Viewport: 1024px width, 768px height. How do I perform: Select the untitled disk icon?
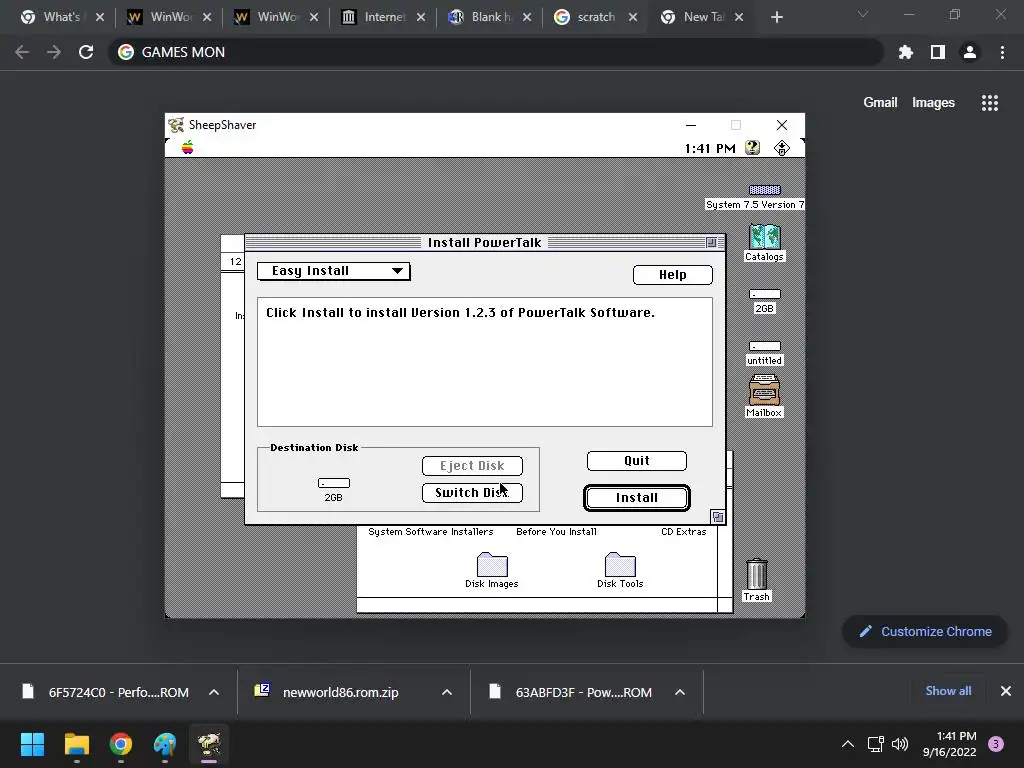[x=764, y=346]
